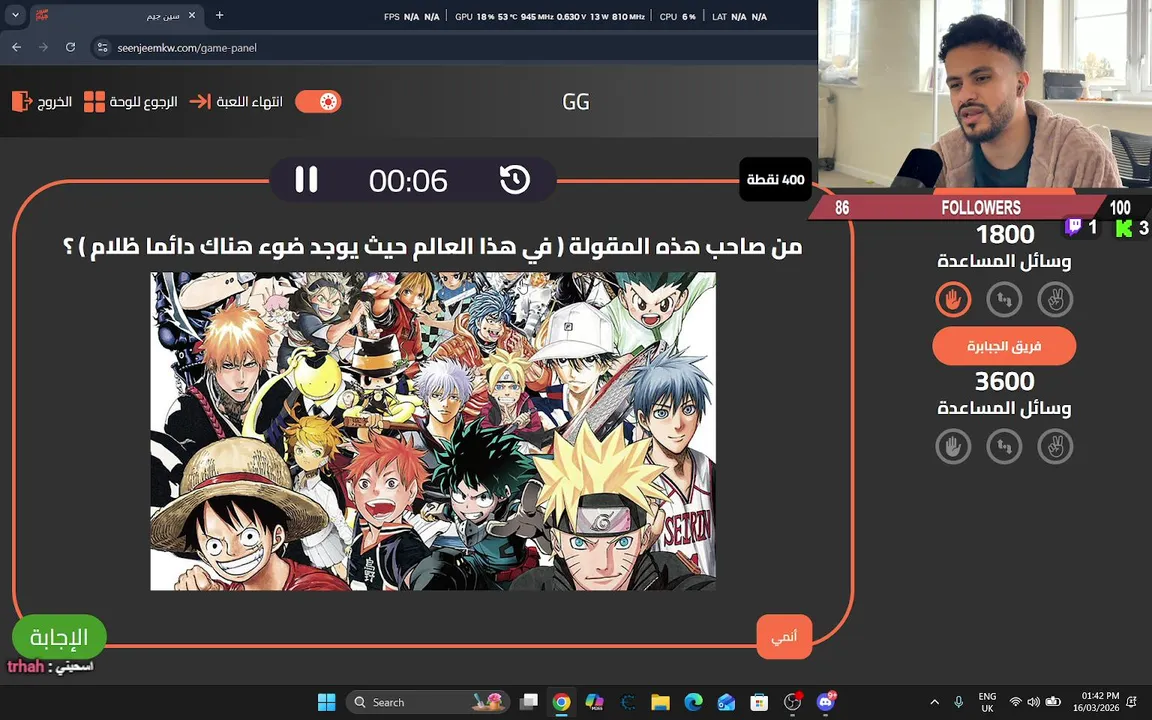
Task: Use first team's two-fingers lifeline
Action: (x=1055, y=300)
